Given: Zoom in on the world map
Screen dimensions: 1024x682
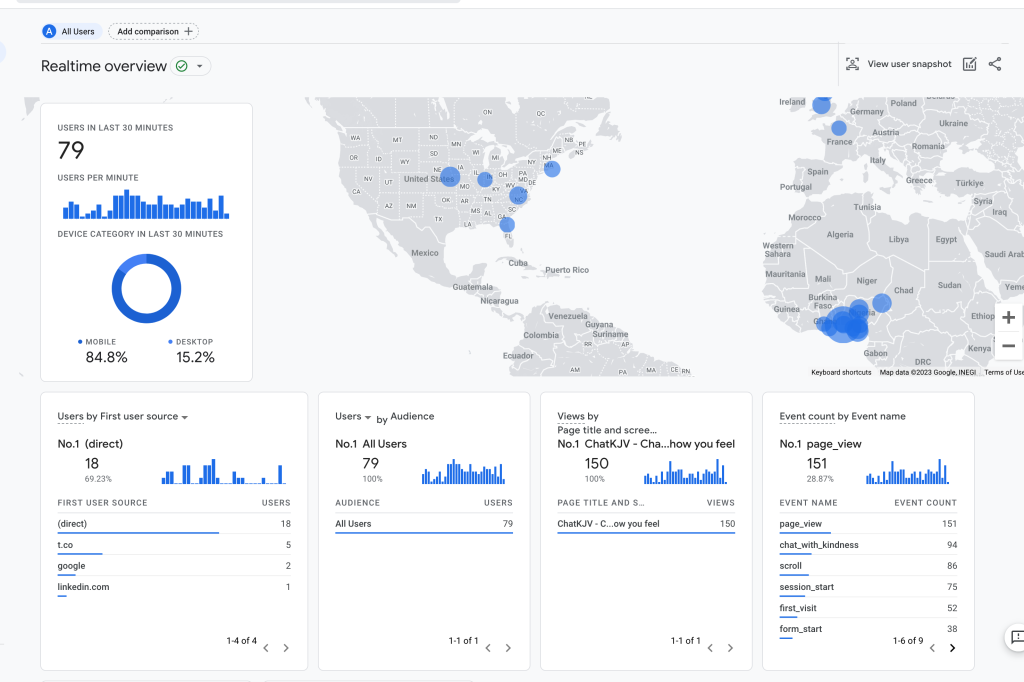Looking at the screenshot, I should (1008, 317).
